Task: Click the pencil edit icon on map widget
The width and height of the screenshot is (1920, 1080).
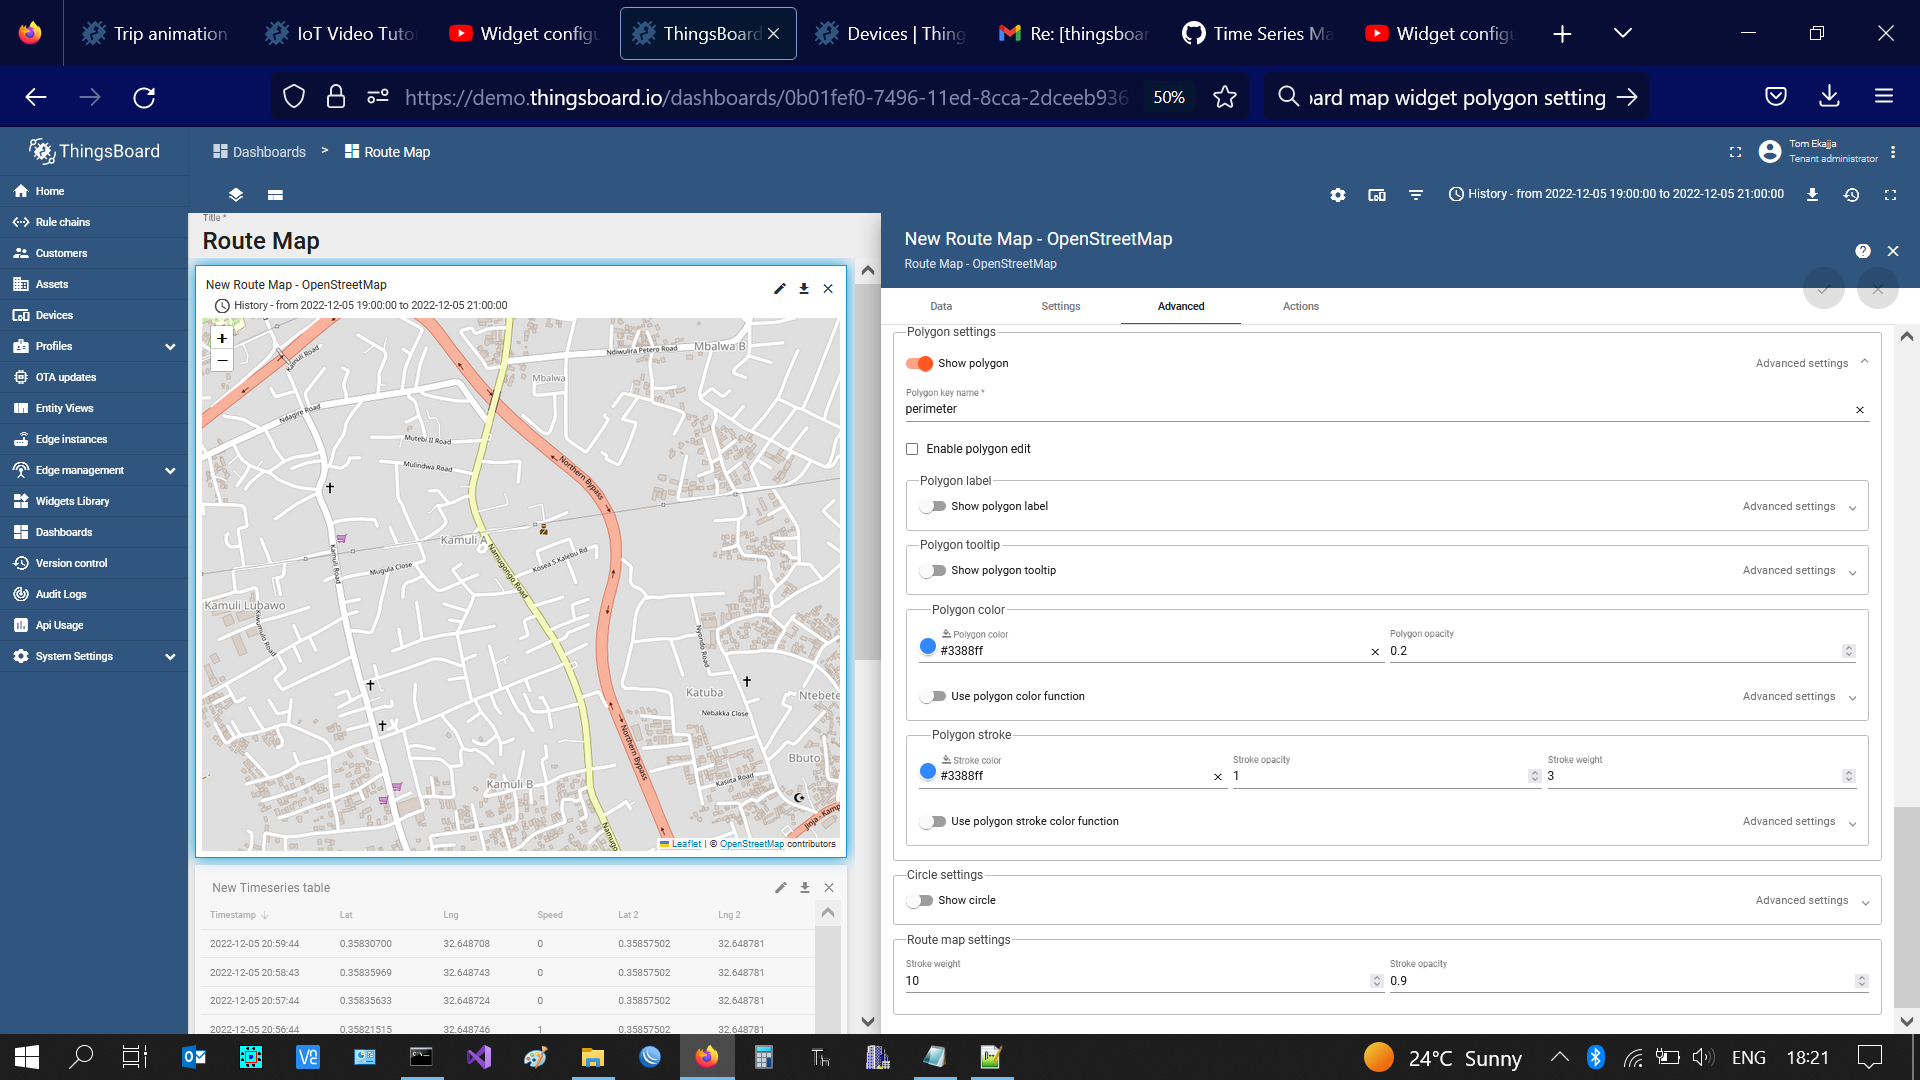Action: pyautogui.click(x=780, y=289)
